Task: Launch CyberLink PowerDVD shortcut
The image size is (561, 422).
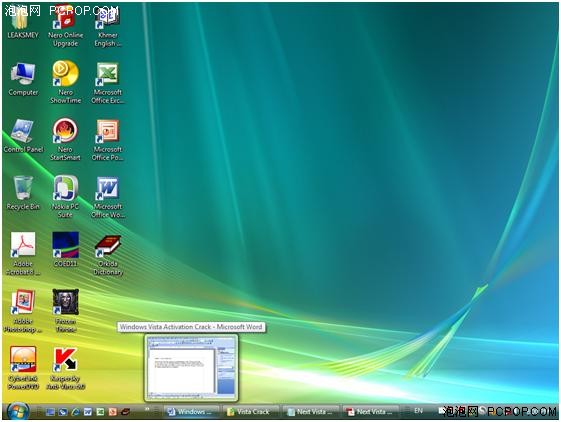Action: tap(23, 368)
